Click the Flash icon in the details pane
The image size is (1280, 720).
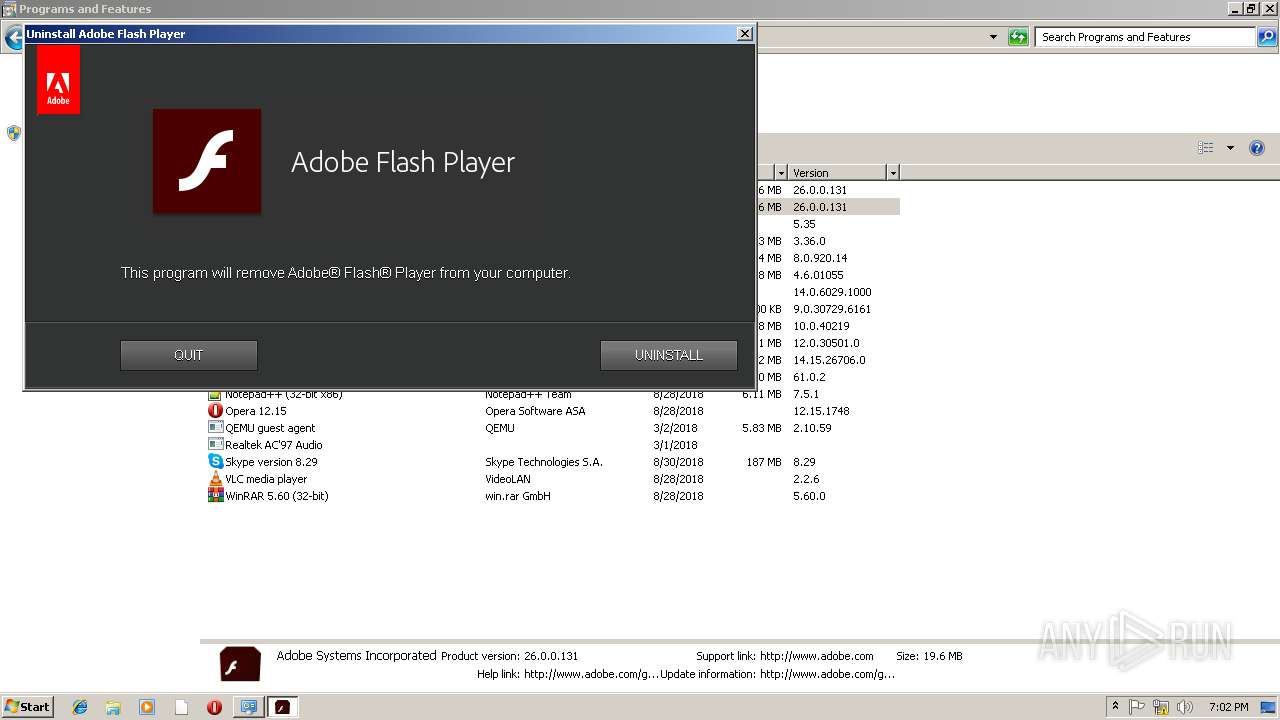pos(240,664)
